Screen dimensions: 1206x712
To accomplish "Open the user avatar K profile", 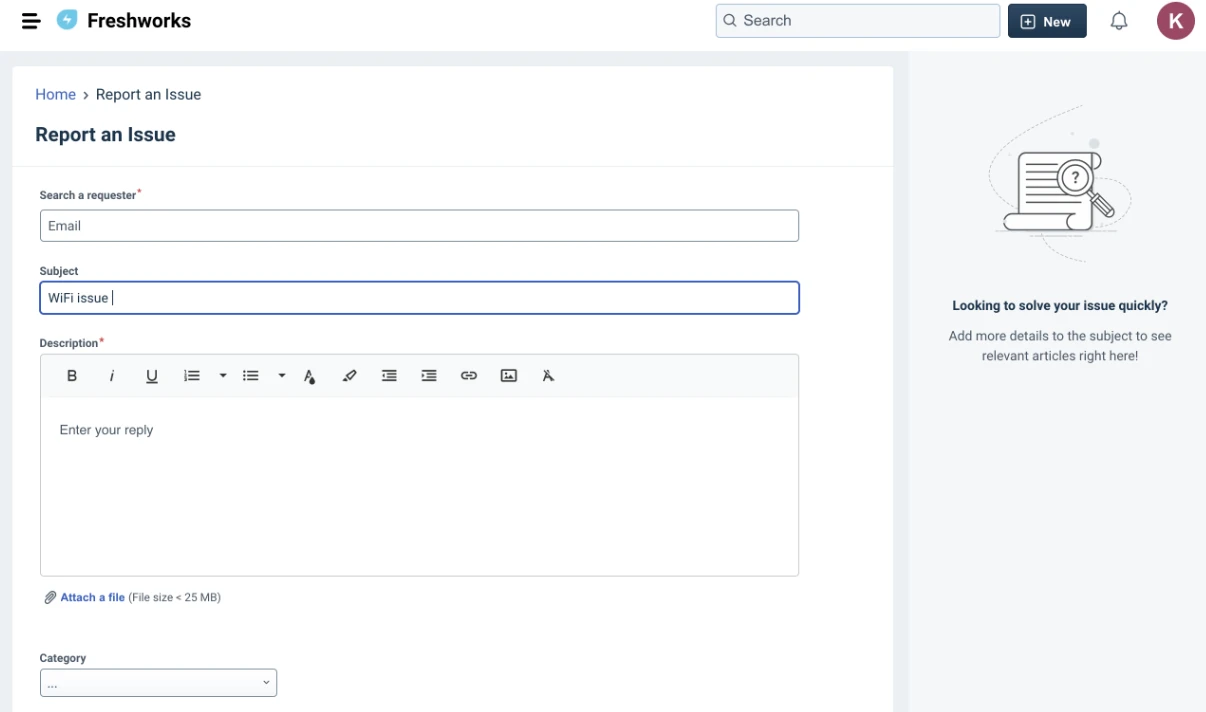I will [x=1176, y=21].
